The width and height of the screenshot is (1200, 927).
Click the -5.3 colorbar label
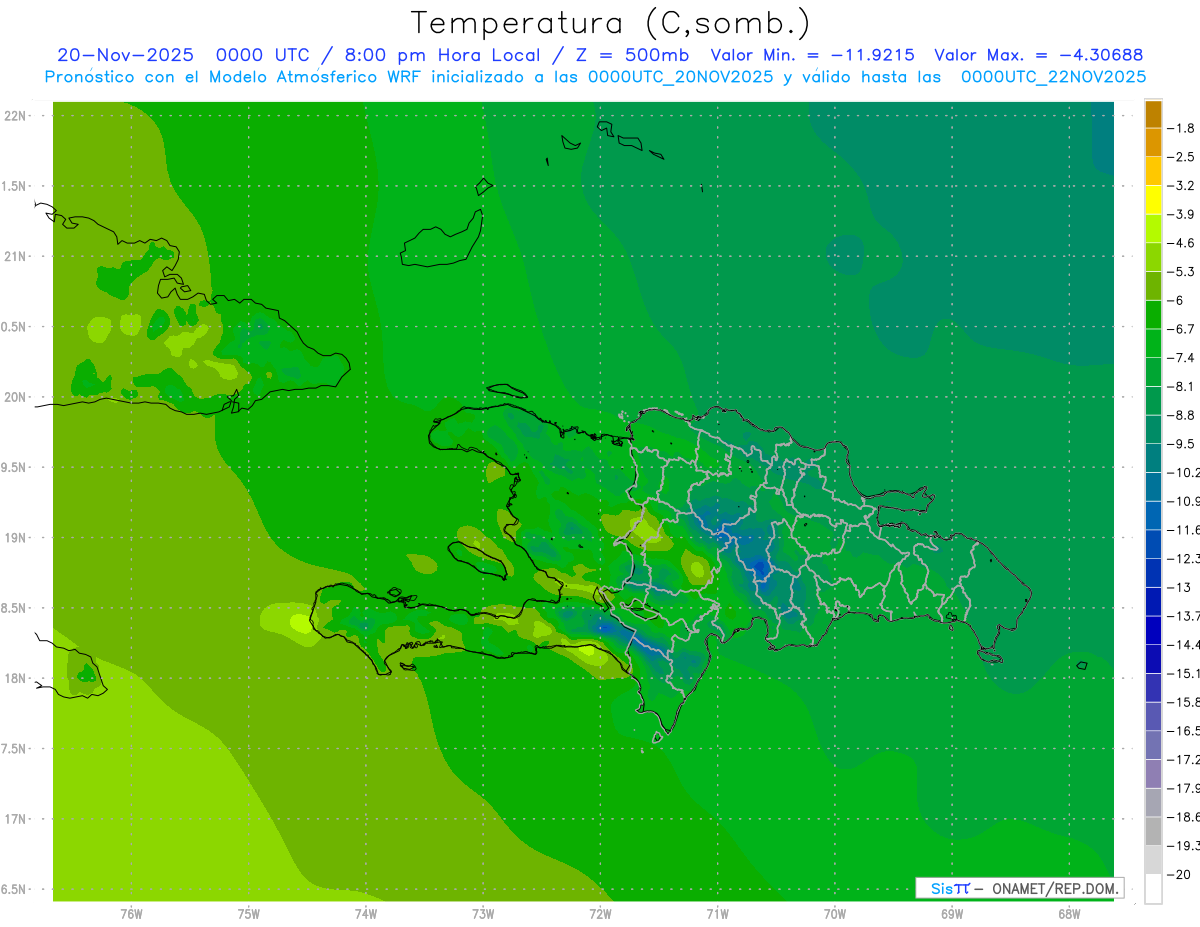(1181, 271)
